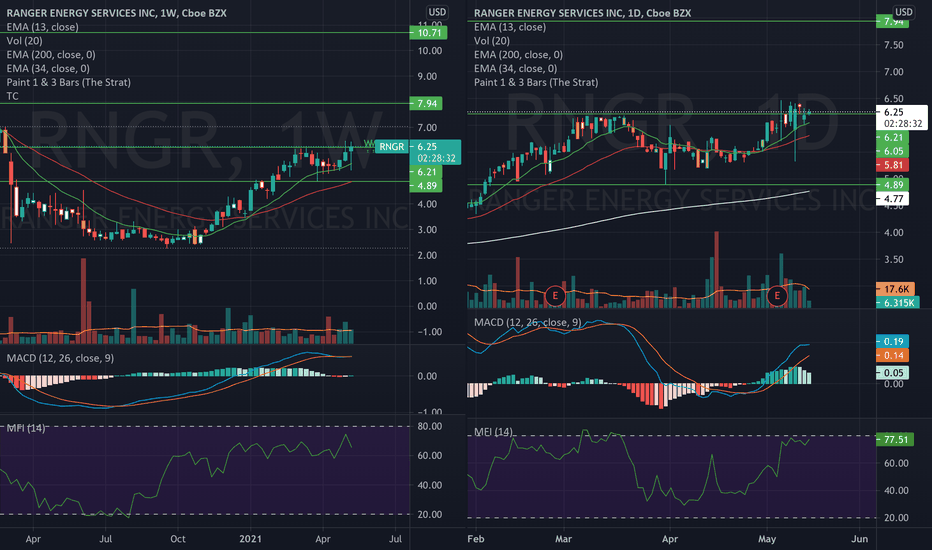The height and width of the screenshot is (550, 932).
Task: Click the orange 17.6K volume average label
Action: (896, 289)
